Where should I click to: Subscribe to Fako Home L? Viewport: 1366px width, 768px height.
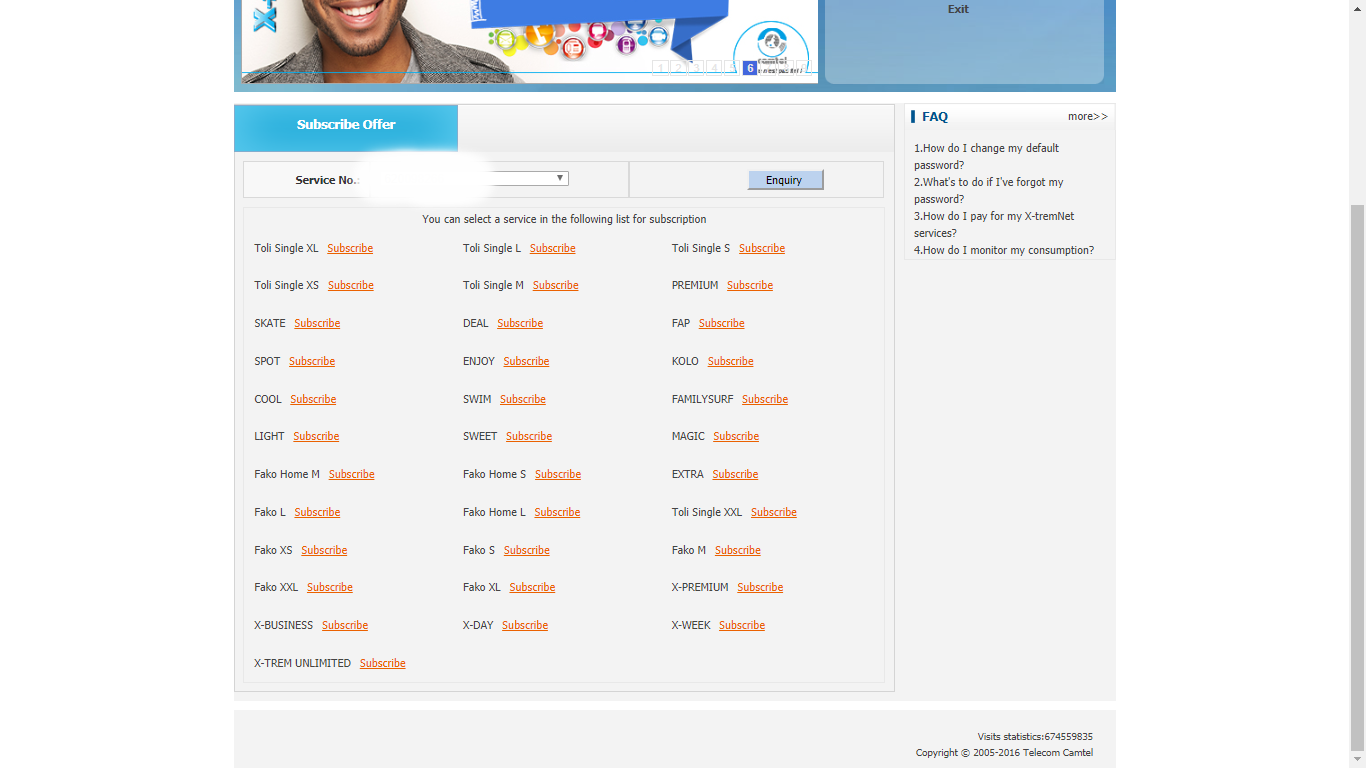click(x=557, y=512)
